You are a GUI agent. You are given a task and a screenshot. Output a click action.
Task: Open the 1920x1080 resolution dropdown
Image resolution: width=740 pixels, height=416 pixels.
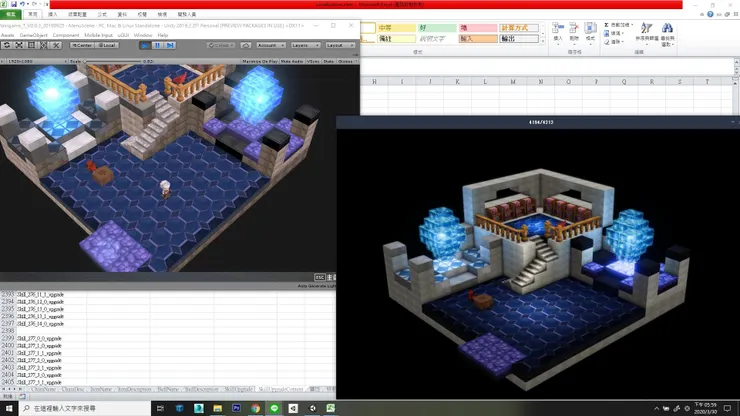(x=36, y=61)
